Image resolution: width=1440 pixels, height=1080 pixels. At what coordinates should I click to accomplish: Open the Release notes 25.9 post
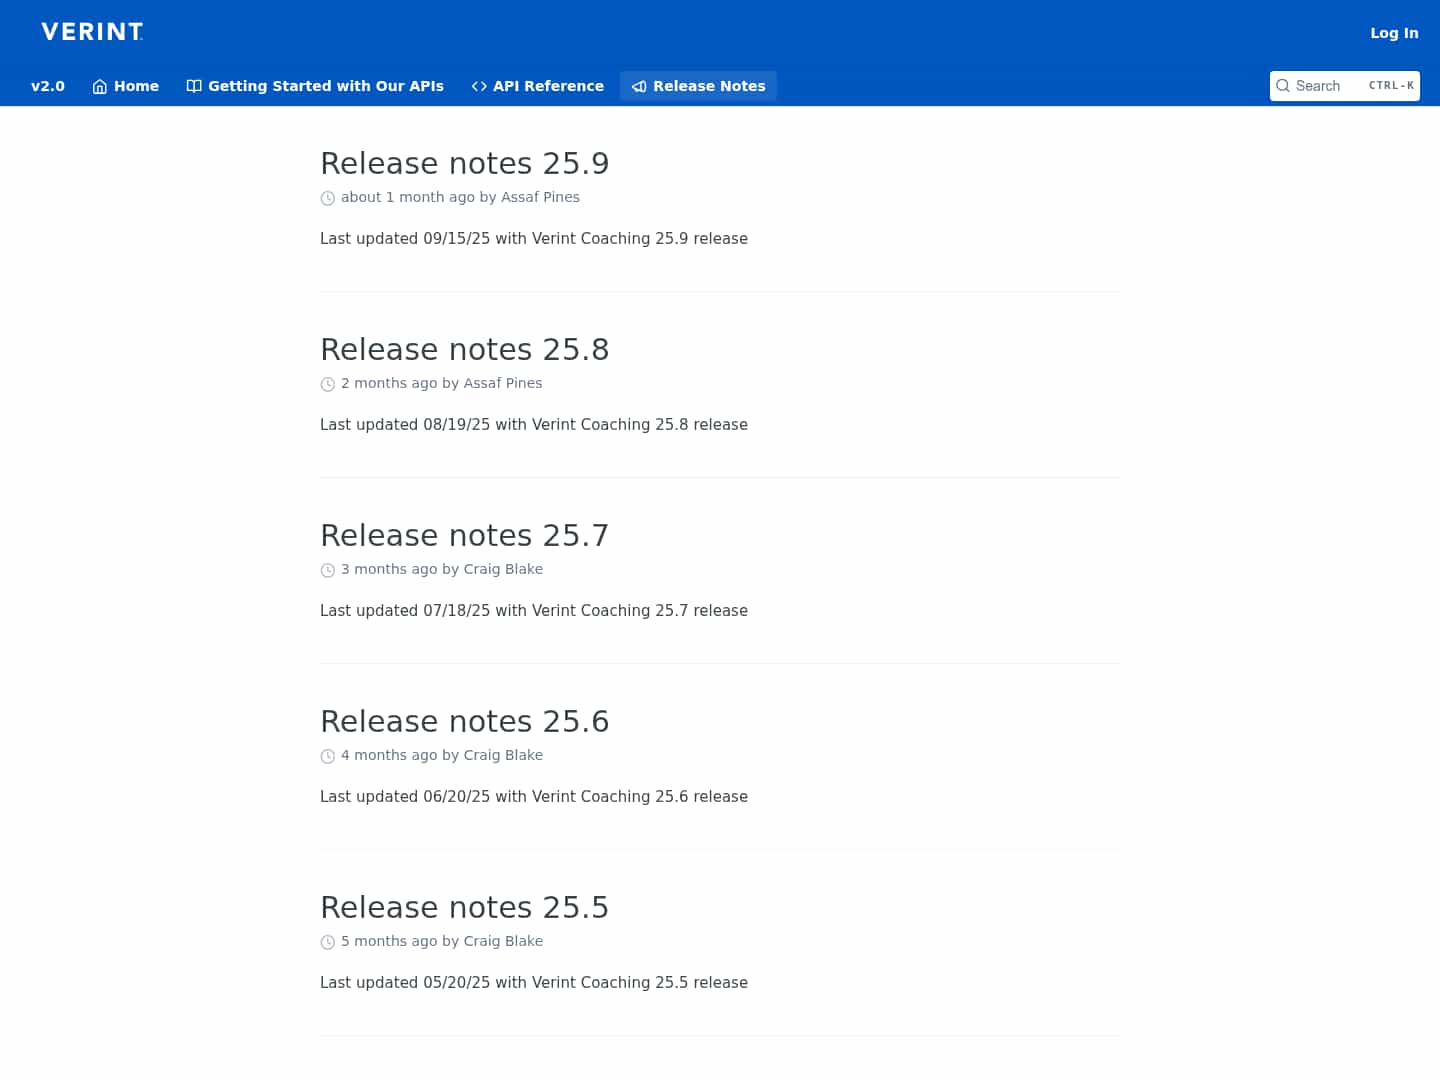click(465, 163)
